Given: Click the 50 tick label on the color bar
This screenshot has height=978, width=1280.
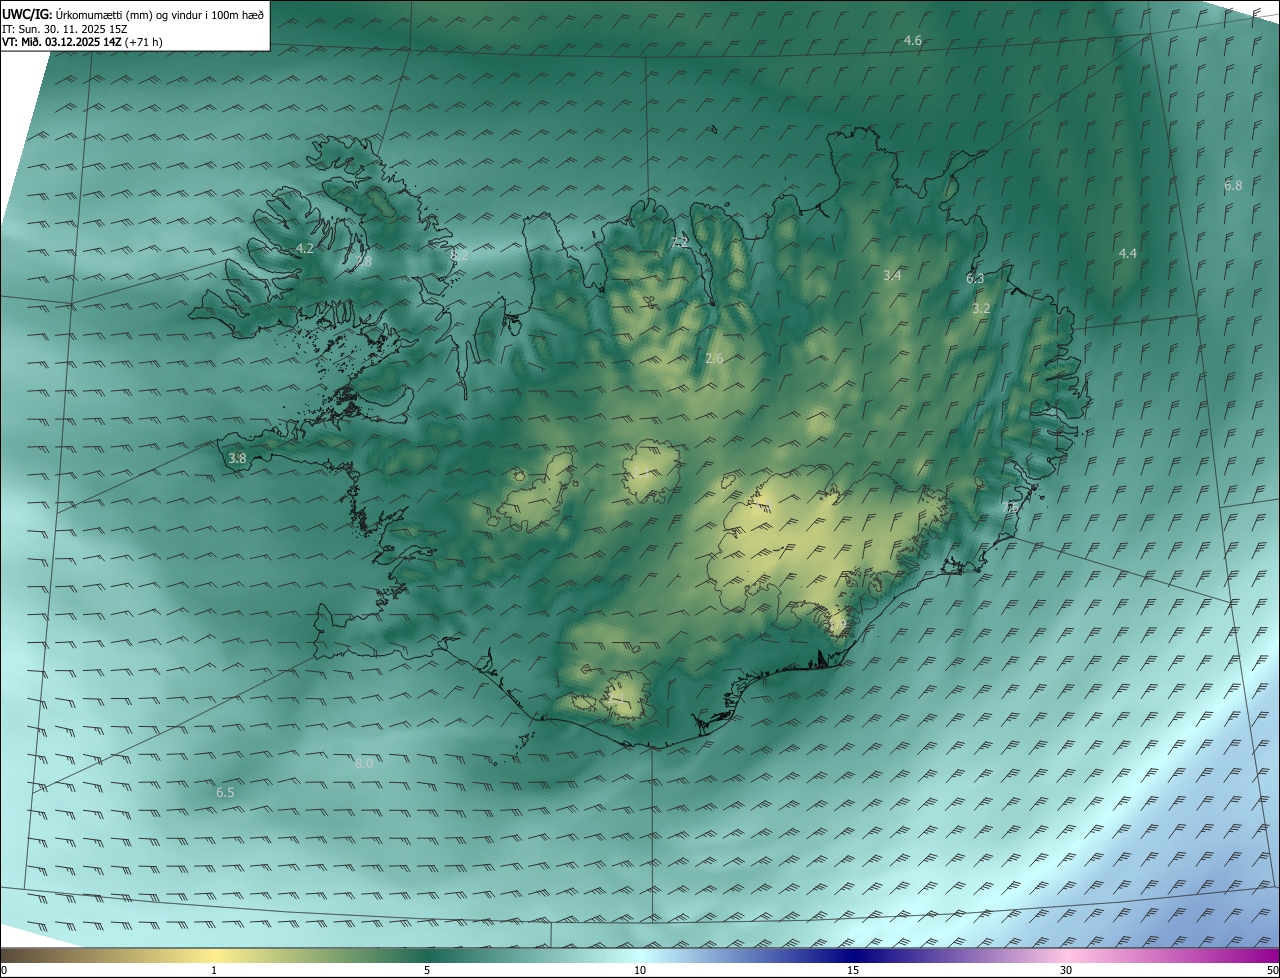Looking at the screenshot, I should (x=1272, y=970).
